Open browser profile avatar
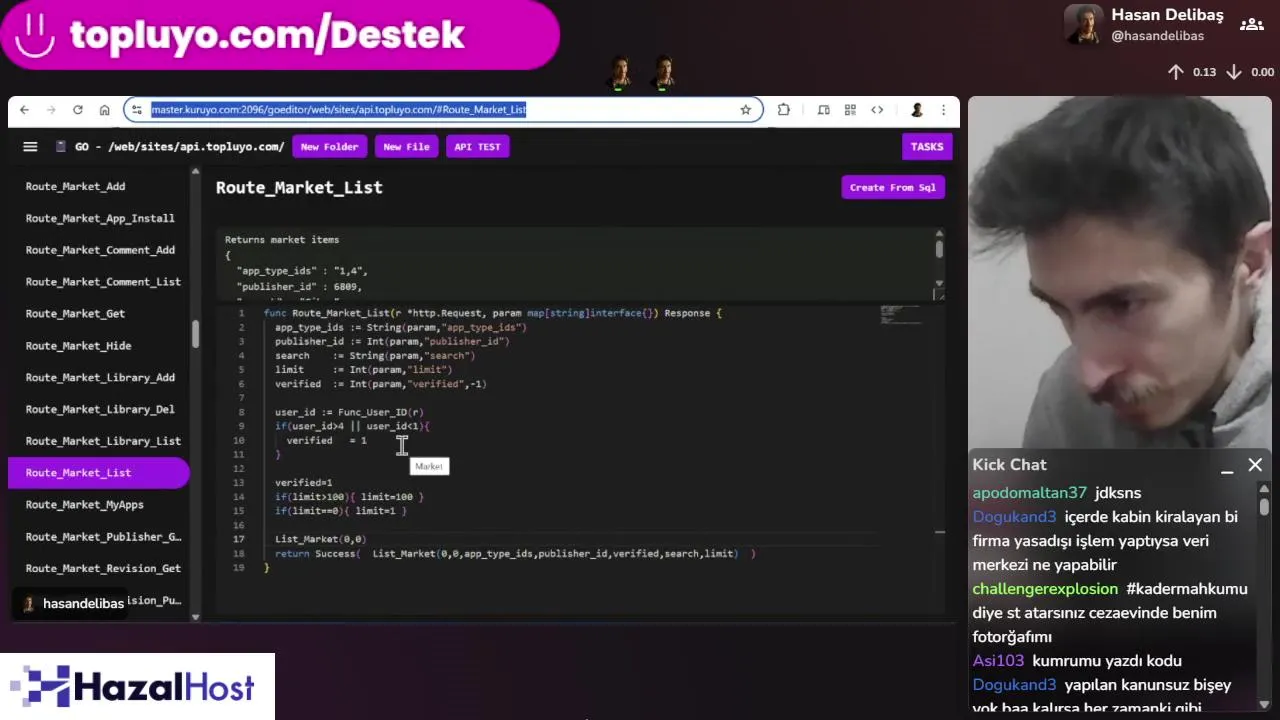Image resolution: width=1280 pixels, height=720 pixels. pyautogui.click(x=916, y=110)
